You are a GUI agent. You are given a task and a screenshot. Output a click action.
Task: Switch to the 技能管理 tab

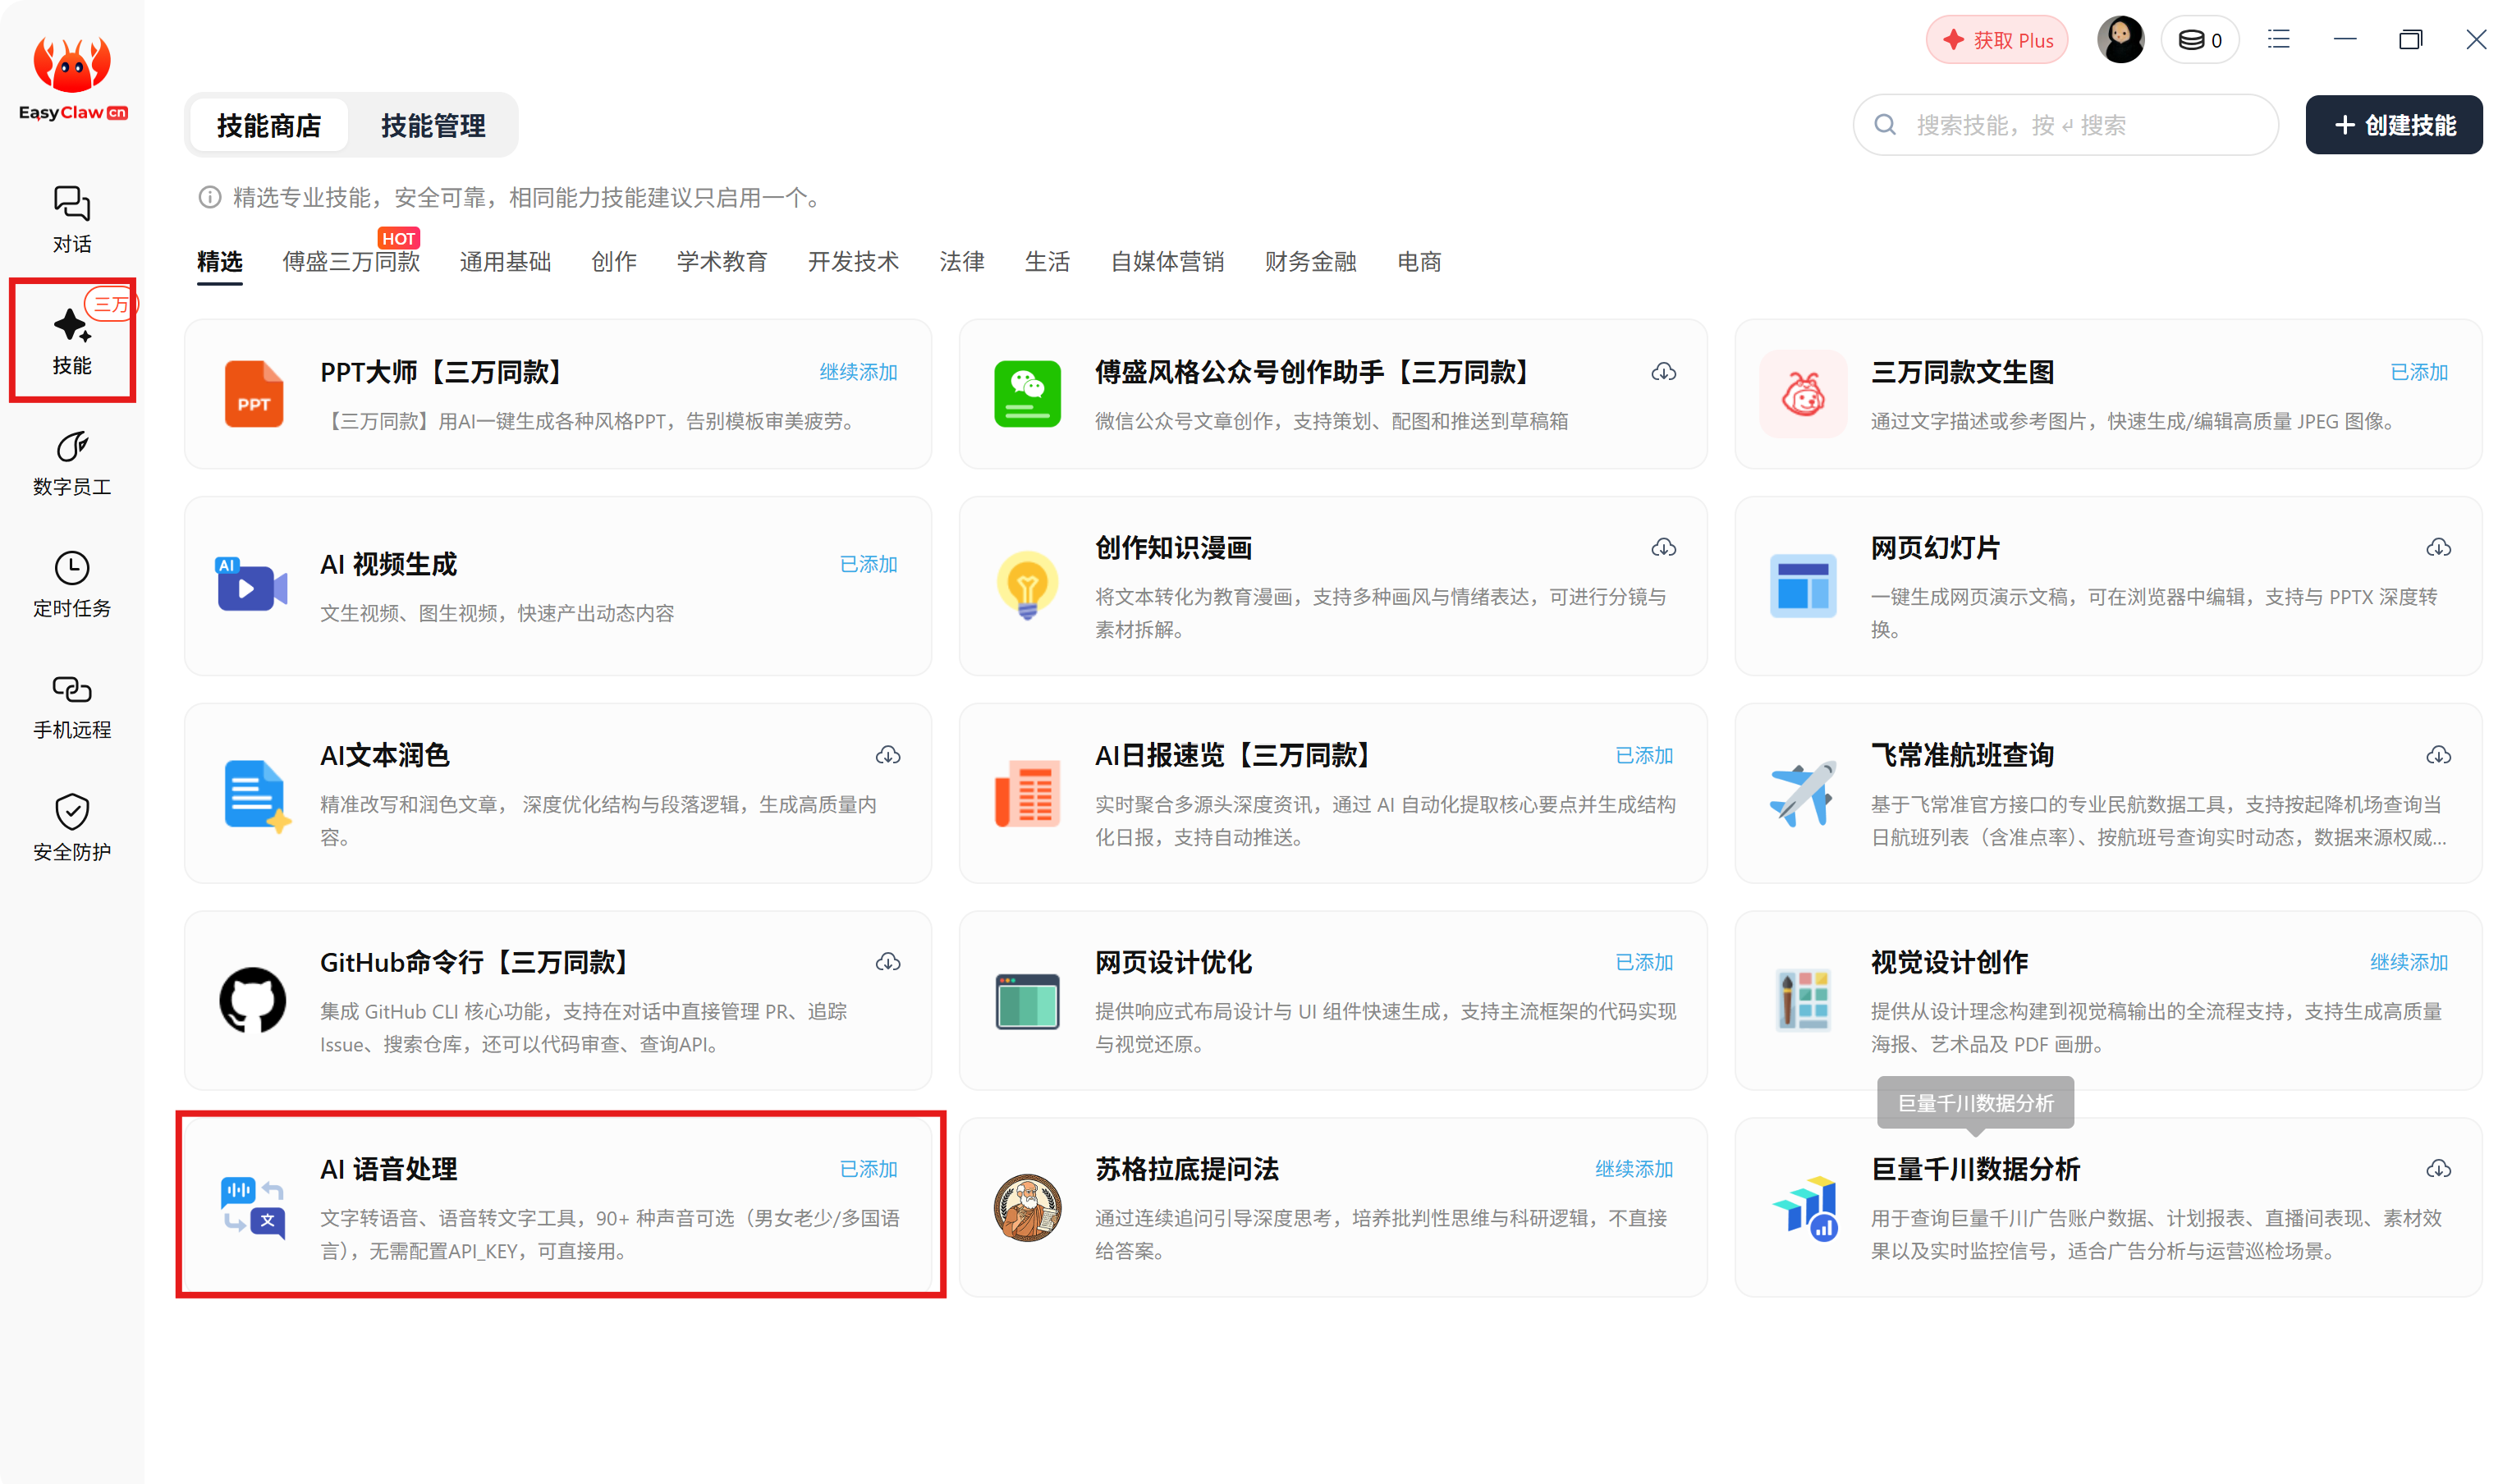(433, 126)
